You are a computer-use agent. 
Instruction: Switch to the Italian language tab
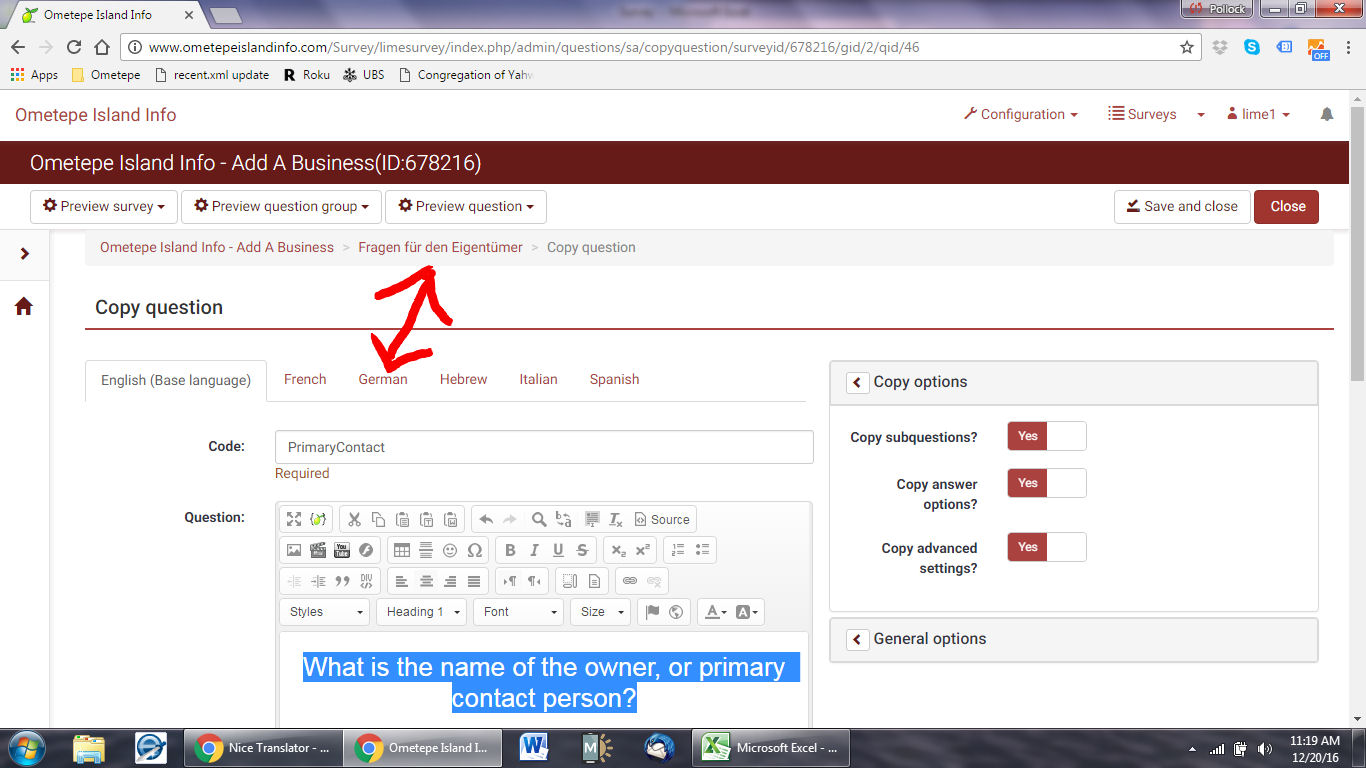click(538, 380)
